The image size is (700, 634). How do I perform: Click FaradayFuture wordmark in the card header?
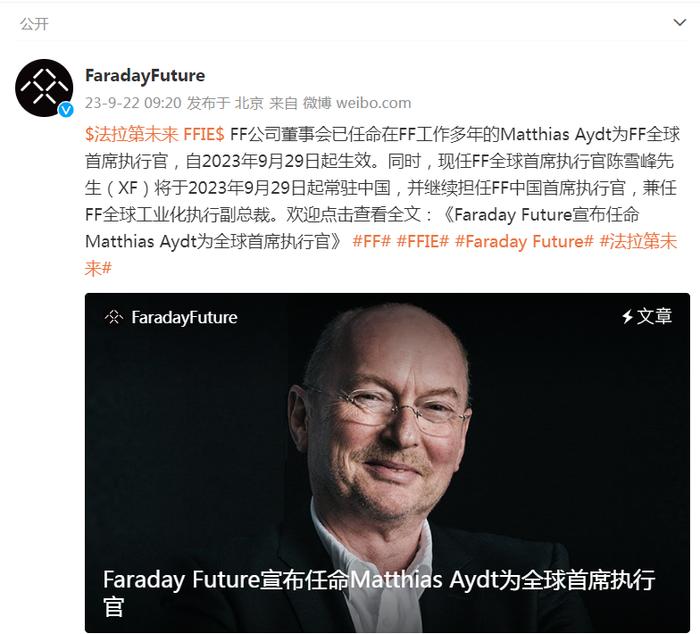click(x=184, y=317)
